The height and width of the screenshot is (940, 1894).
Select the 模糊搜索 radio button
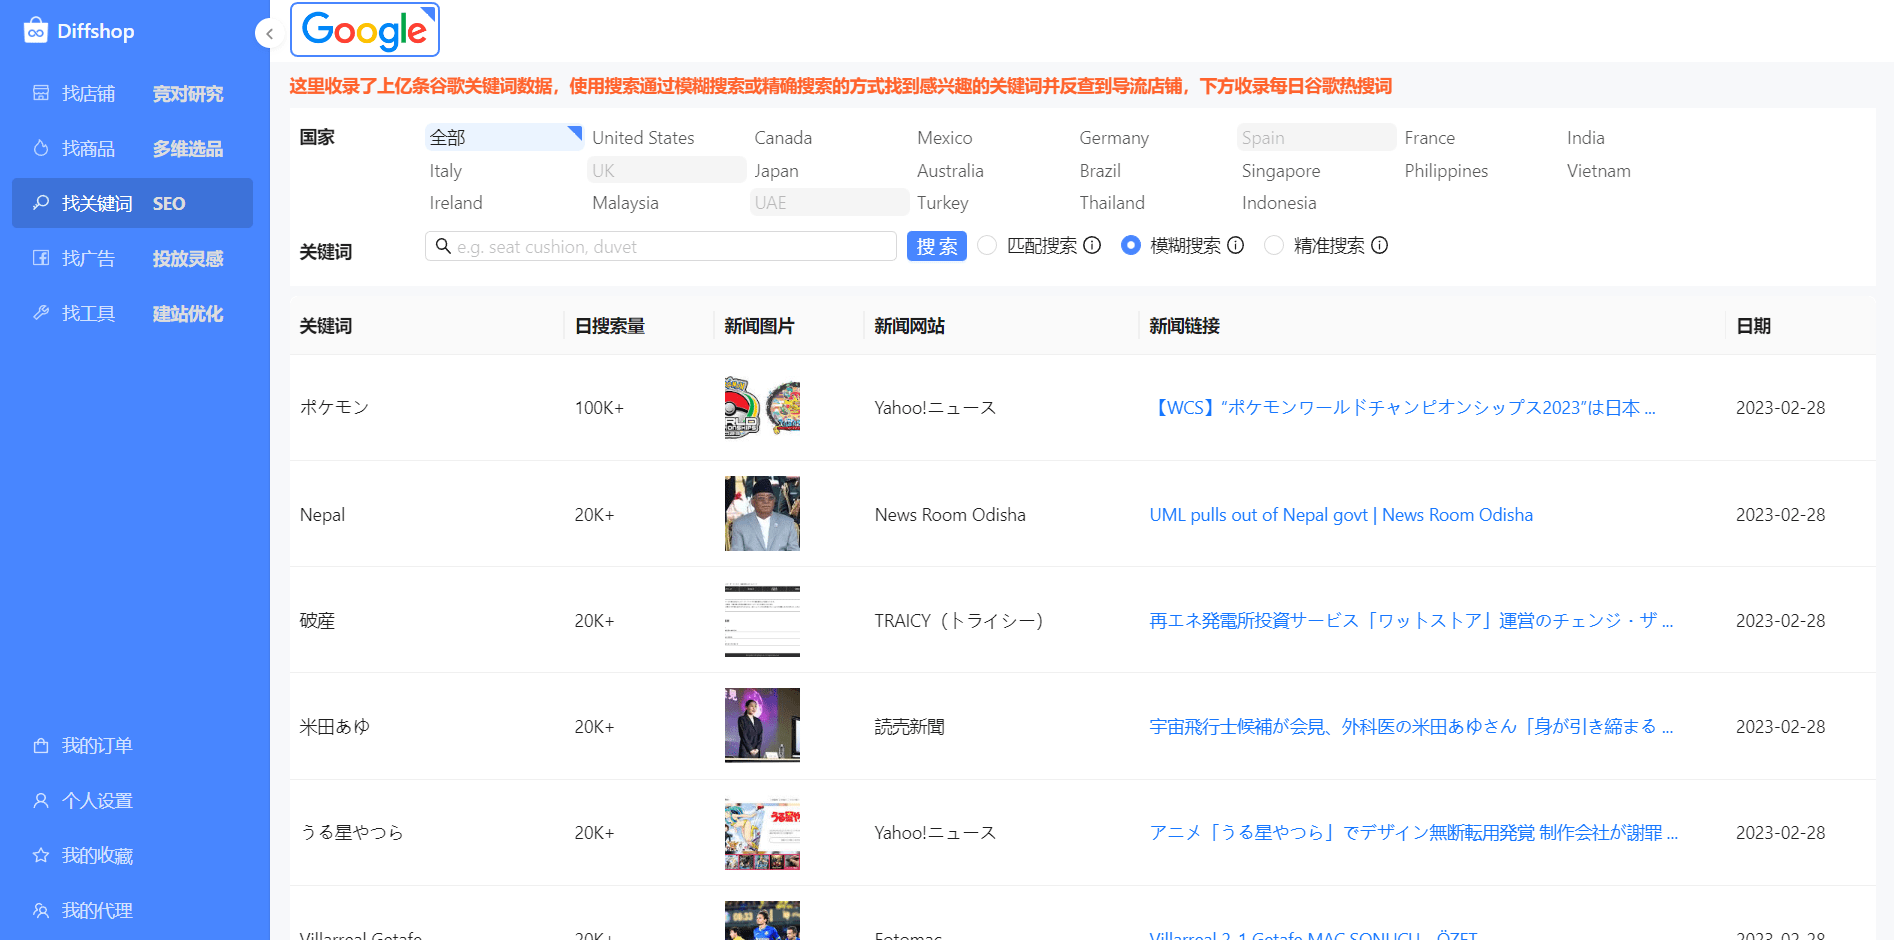coord(1131,245)
